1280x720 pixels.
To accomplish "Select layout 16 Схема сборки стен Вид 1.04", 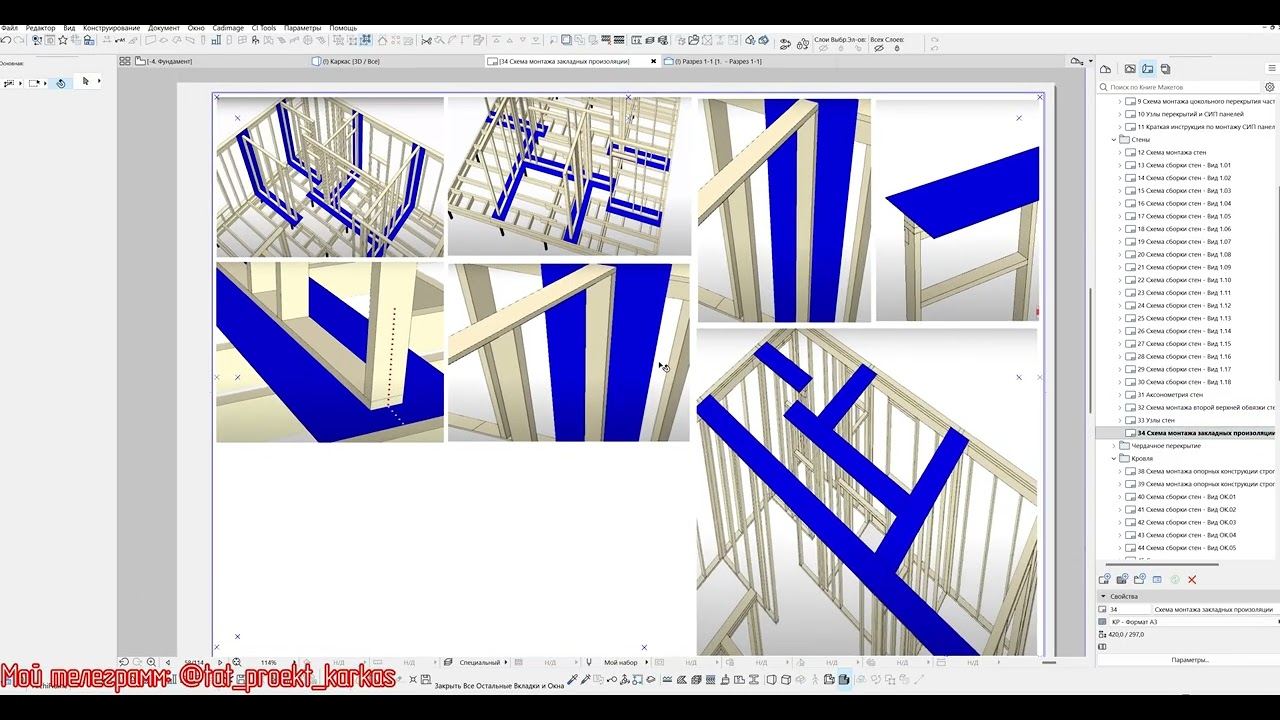I will (x=1183, y=204).
